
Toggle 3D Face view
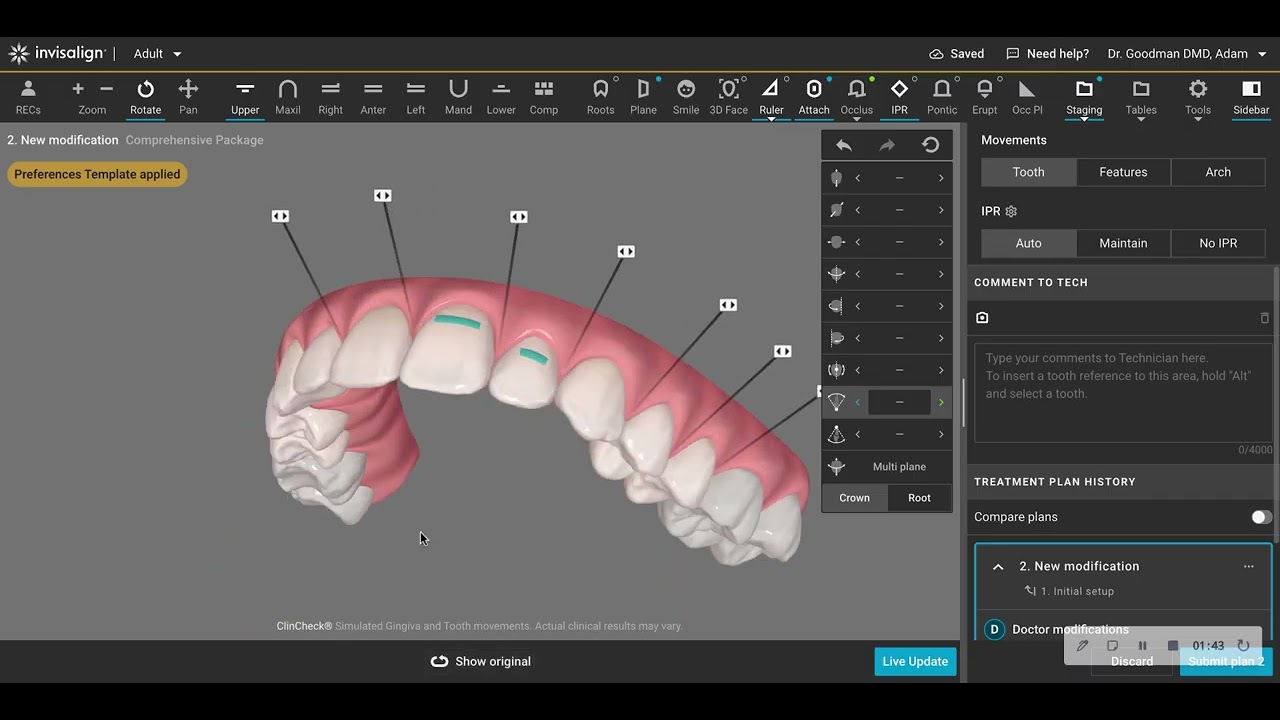(729, 97)
